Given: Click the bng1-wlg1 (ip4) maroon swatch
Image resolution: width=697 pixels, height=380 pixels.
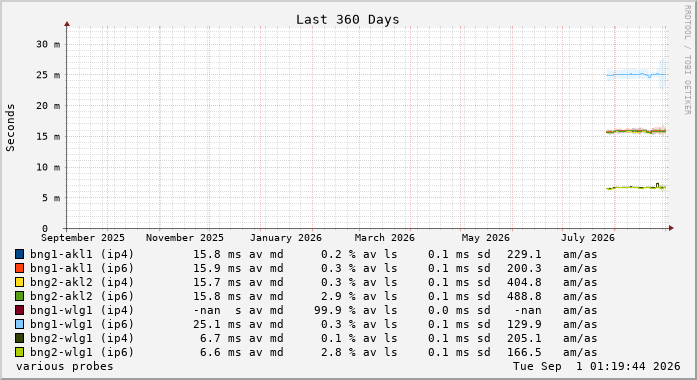Looking at the screenshot, I should 19,310.
